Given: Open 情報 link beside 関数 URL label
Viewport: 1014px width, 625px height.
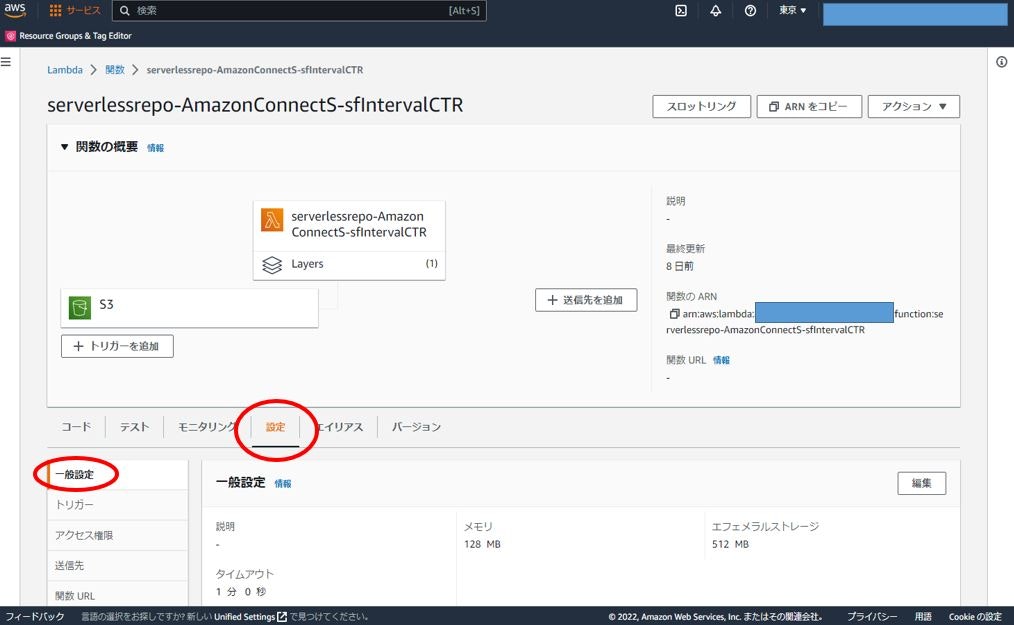Looking at the screenshot, I should (721, 360).
